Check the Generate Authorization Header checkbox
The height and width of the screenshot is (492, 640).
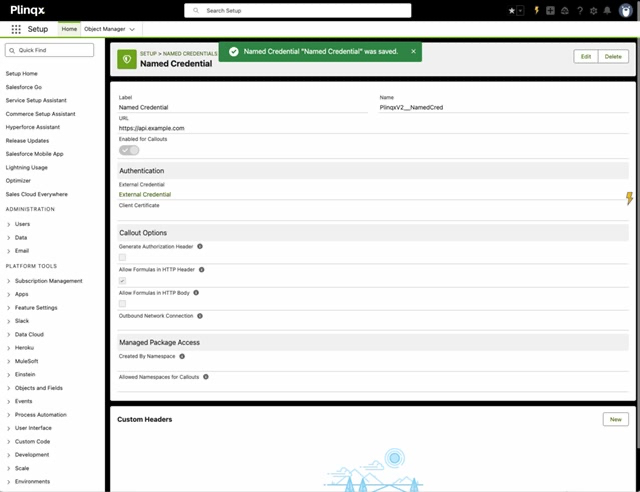click(122, 257)
